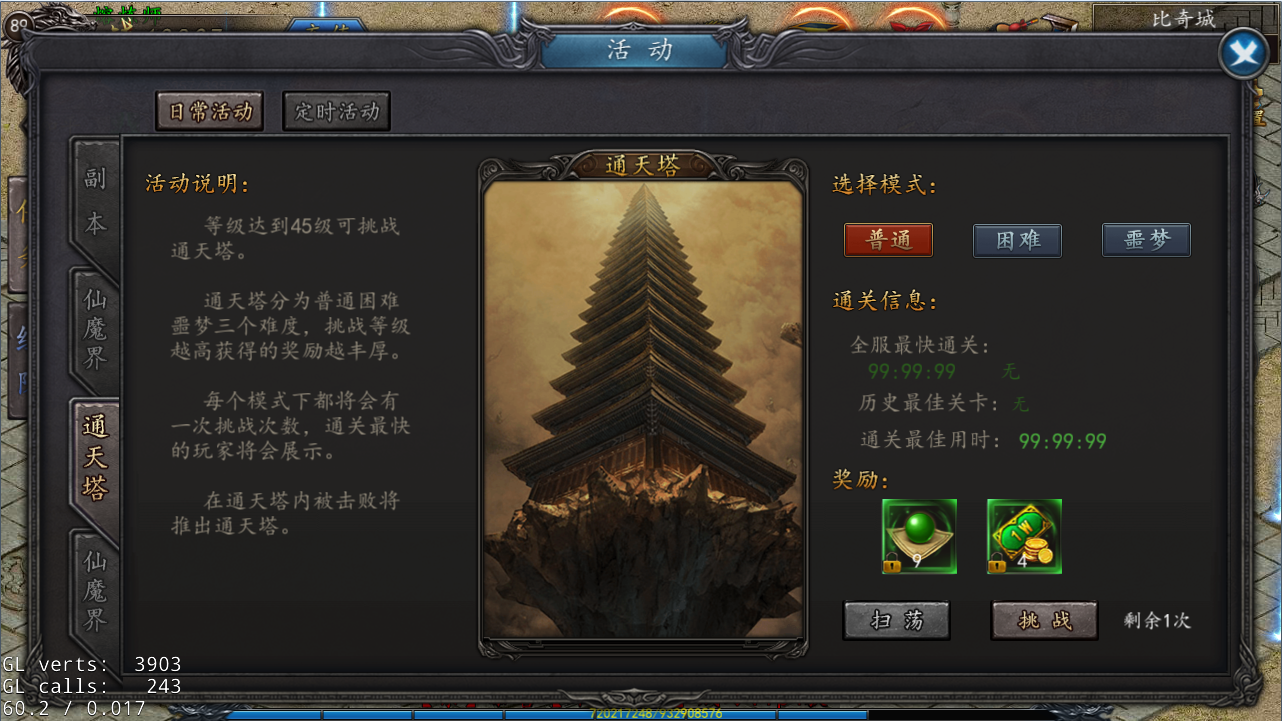The image size is (1282, 721).
Task: Click the green orb reward icon
Action: pyautogui.click(x=919, y=536)
